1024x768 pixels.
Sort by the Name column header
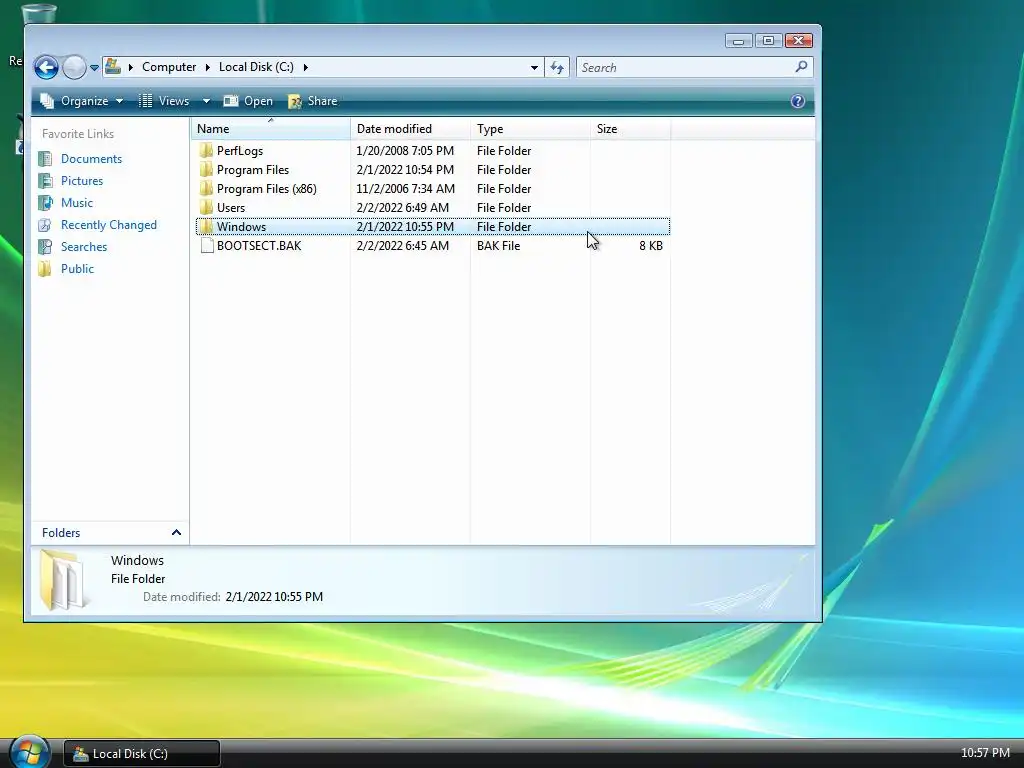click(x=271, y=129)
